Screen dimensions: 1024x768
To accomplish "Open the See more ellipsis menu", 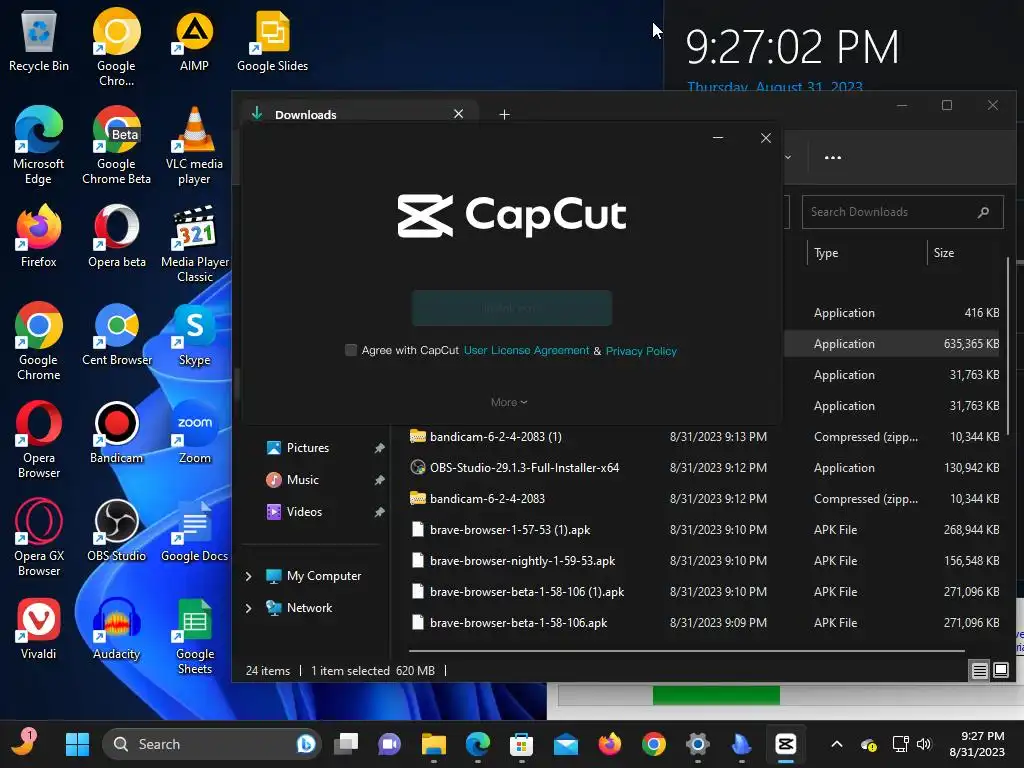I will 833,157.
